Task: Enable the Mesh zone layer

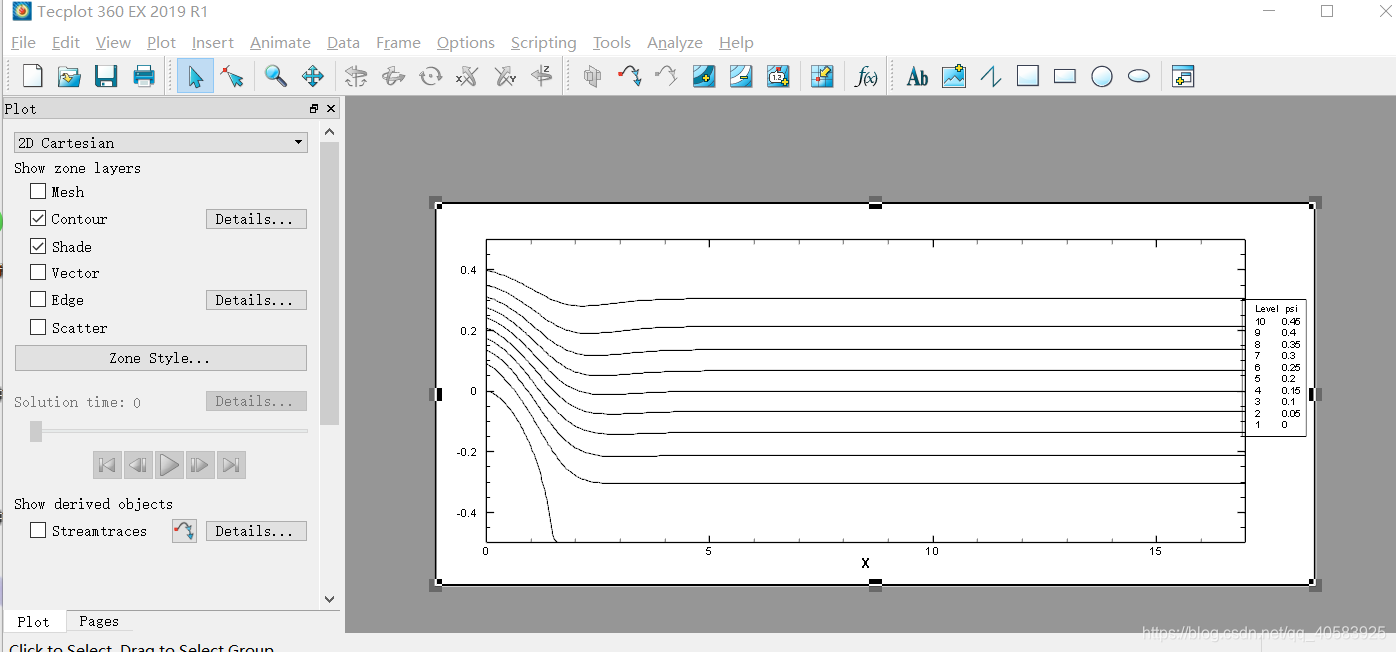Action: [x=38, y=191]
